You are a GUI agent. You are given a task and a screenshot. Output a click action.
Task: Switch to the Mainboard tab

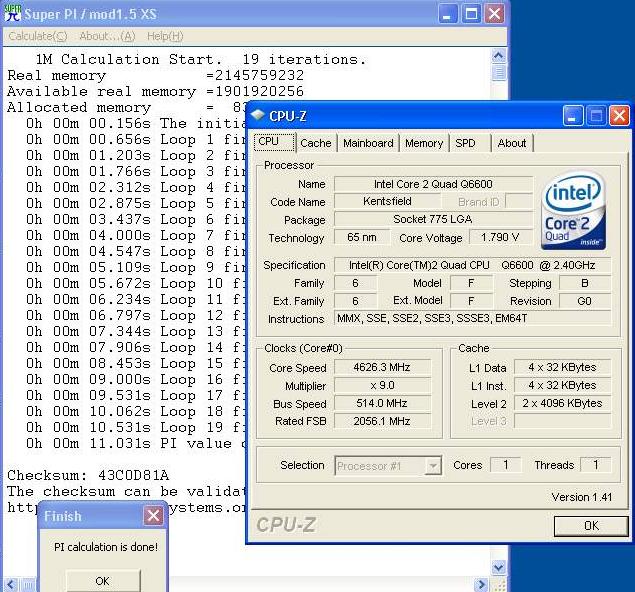click(368, 143)
